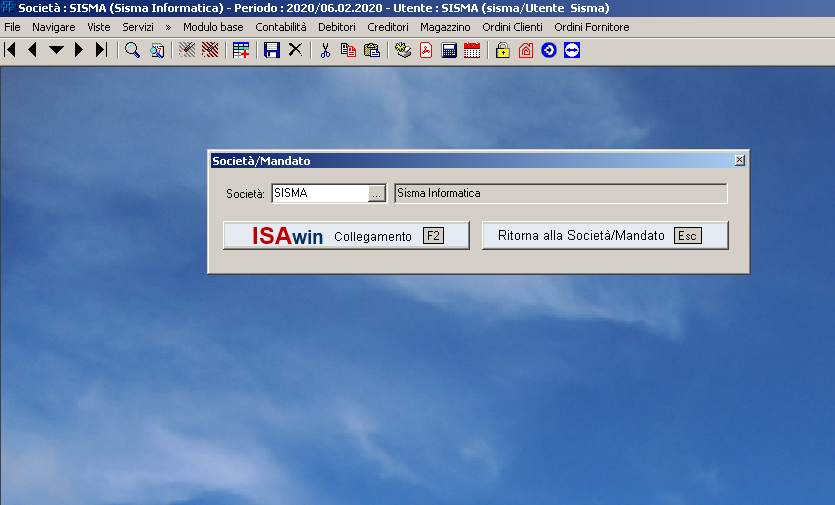This screenshot has width=835, height=505.
Task: Go to the first record arrow
Action: 10,50
